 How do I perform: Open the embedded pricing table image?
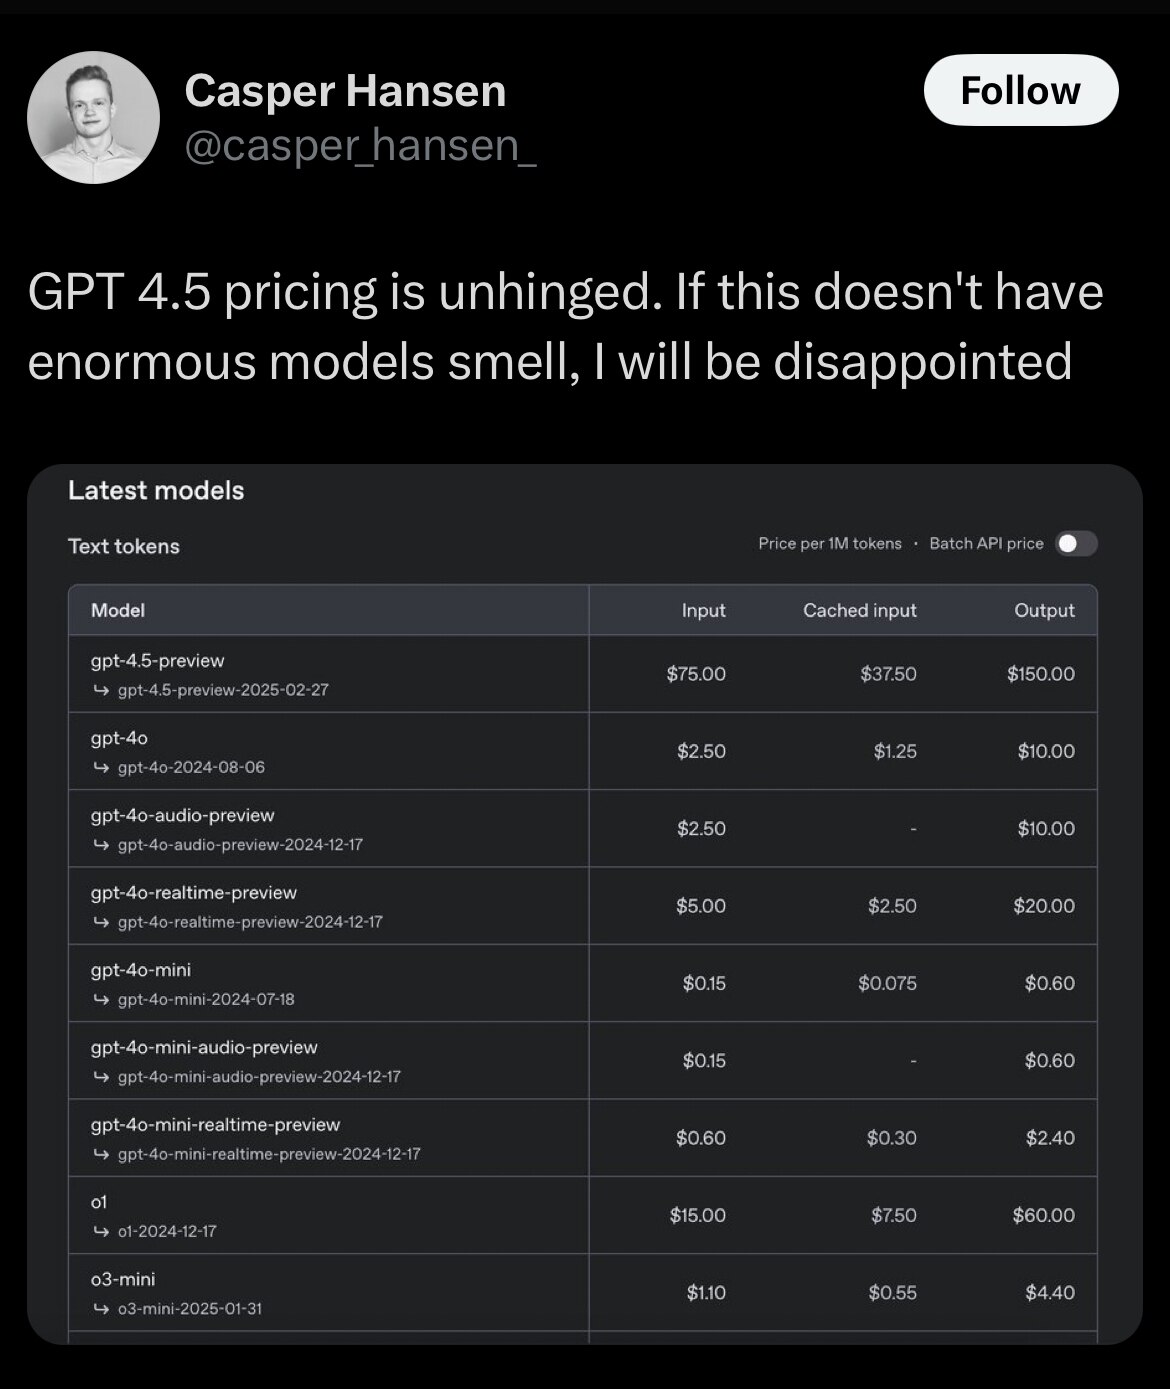coord(584,900)
